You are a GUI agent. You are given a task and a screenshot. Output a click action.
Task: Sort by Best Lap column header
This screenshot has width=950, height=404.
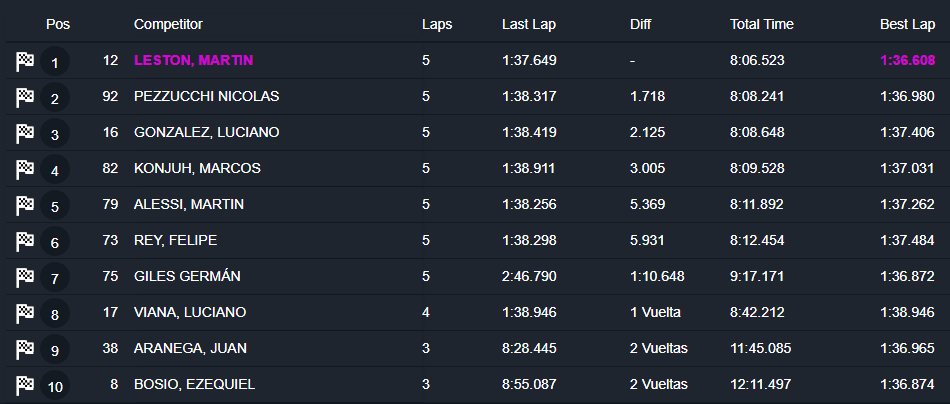[x=907, y=24]
